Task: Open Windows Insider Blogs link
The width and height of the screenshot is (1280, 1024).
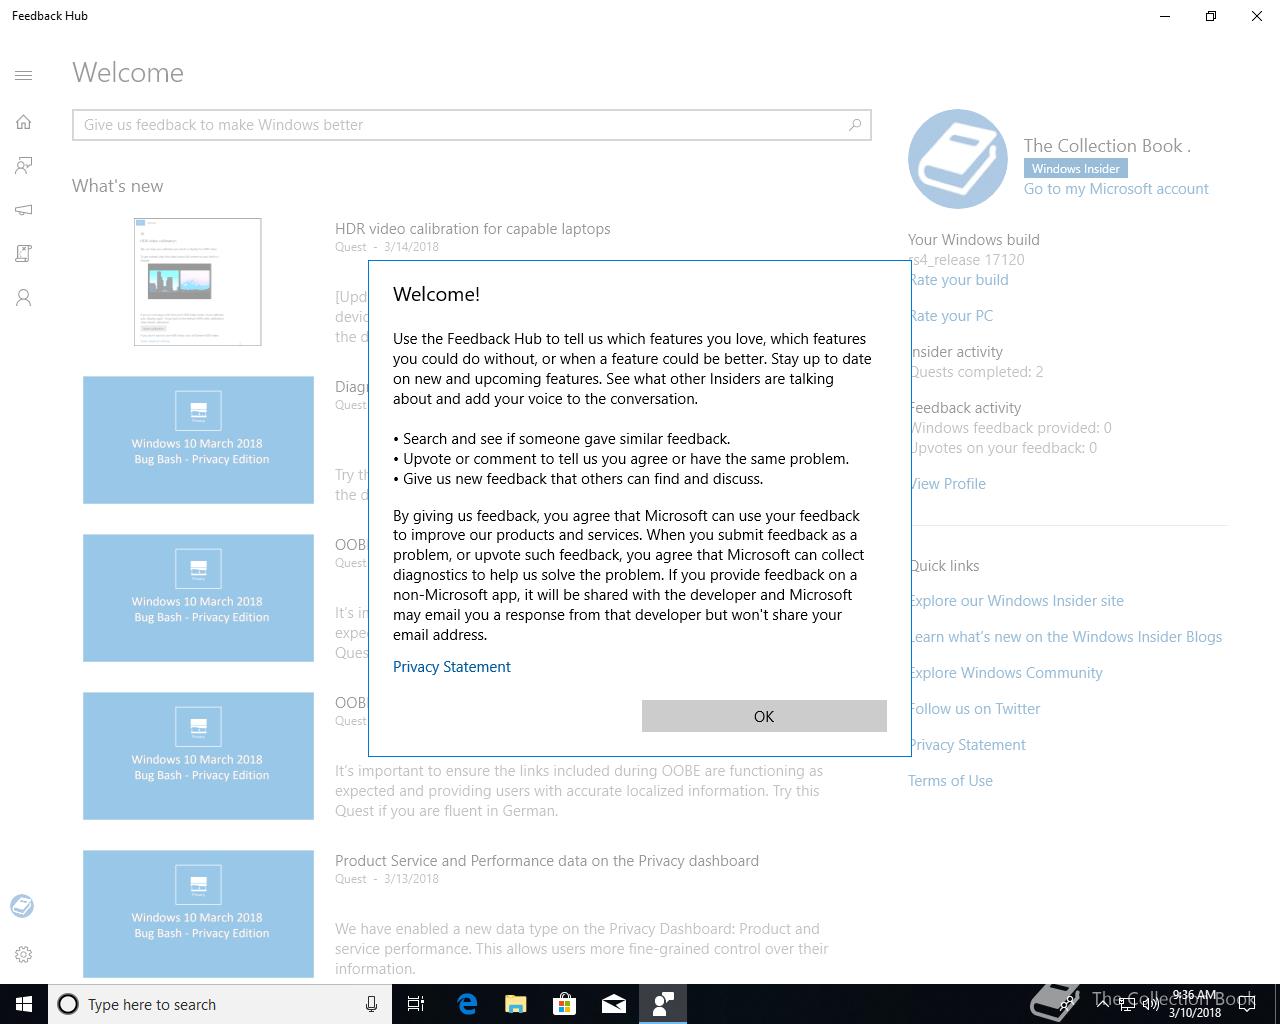Action: pyautogui.click(x=1065, y=637)
